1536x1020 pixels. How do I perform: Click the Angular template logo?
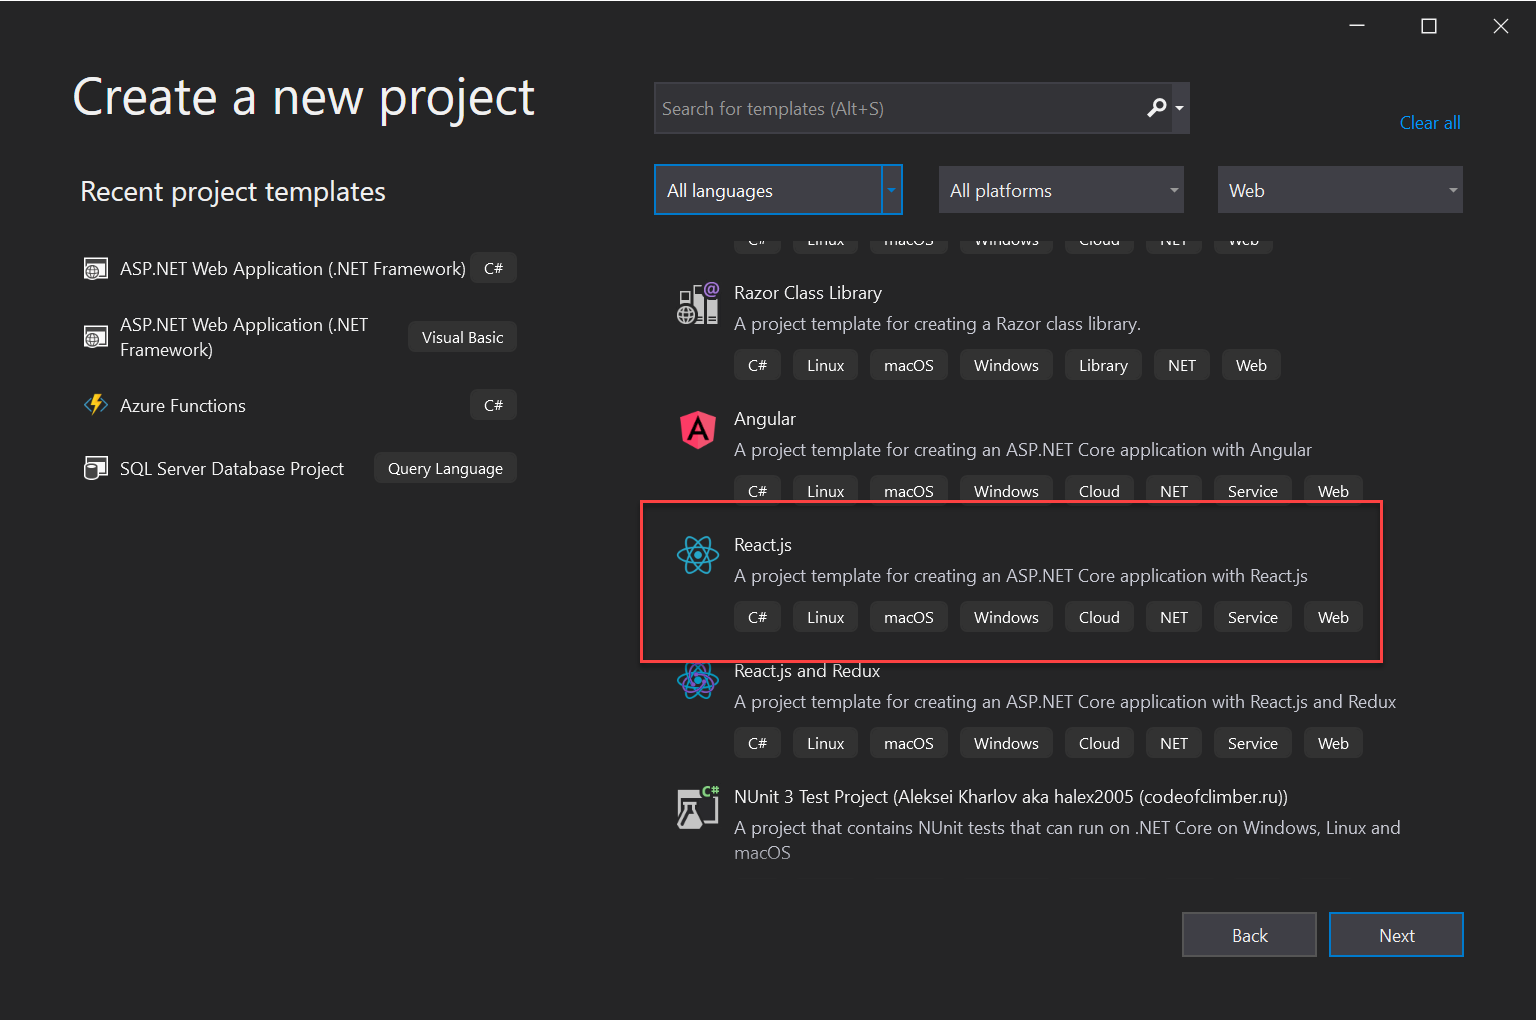click(x=698, y=430)
